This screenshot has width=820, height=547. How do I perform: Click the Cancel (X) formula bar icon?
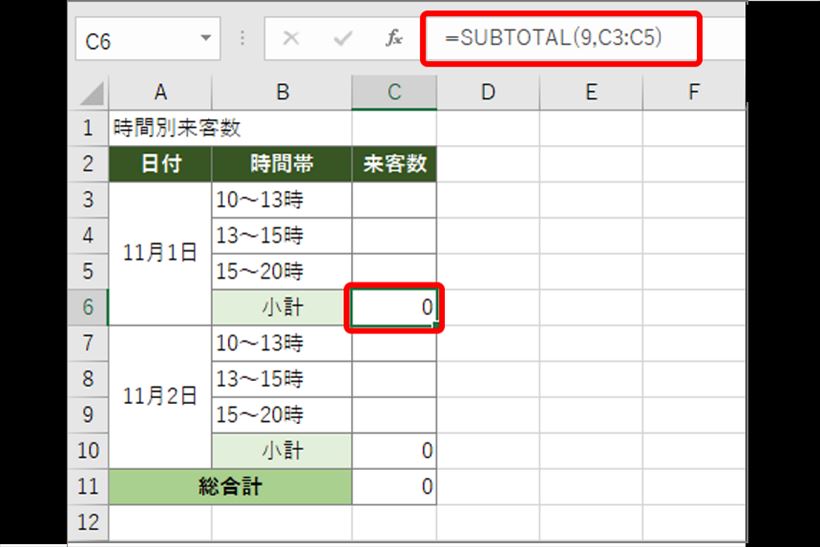291,38
